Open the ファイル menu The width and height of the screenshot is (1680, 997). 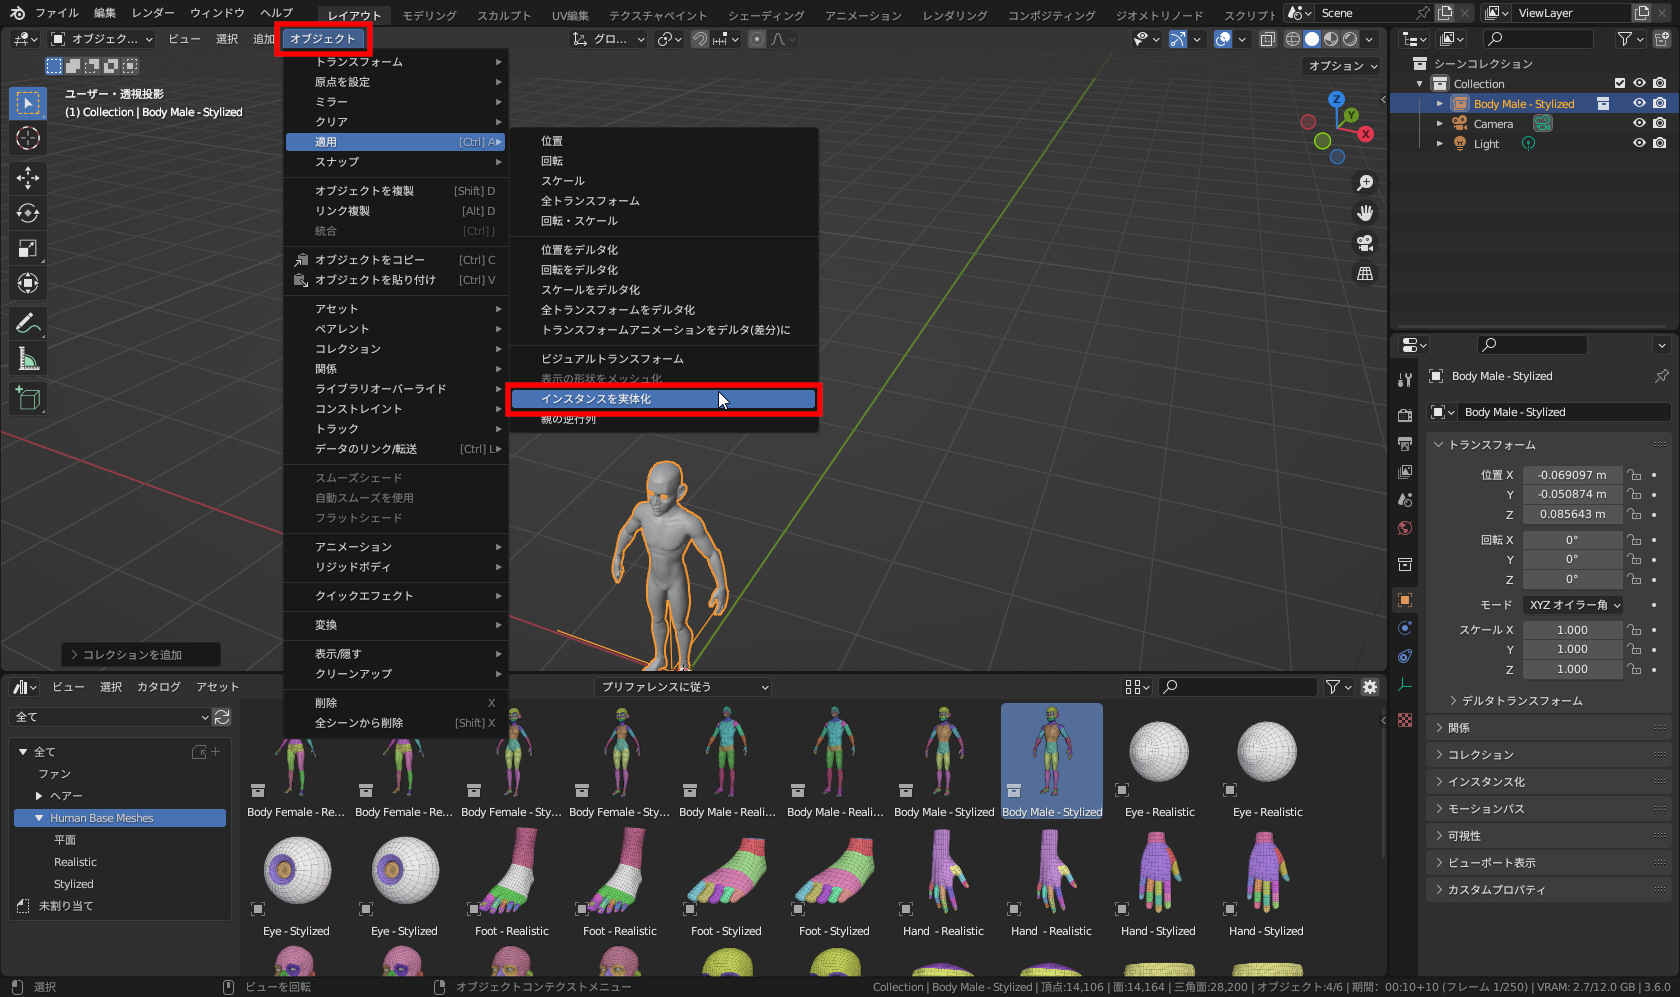[x=57, y=13]
